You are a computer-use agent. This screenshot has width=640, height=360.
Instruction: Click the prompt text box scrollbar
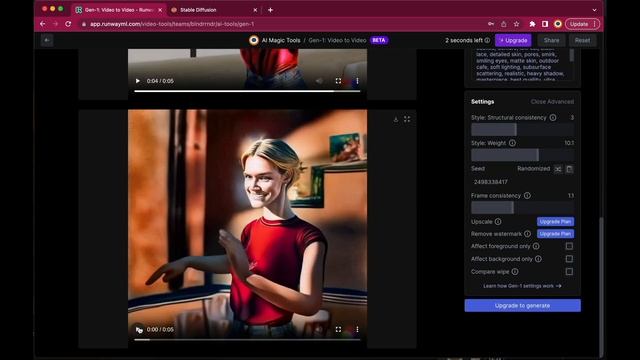pos(572,56)
